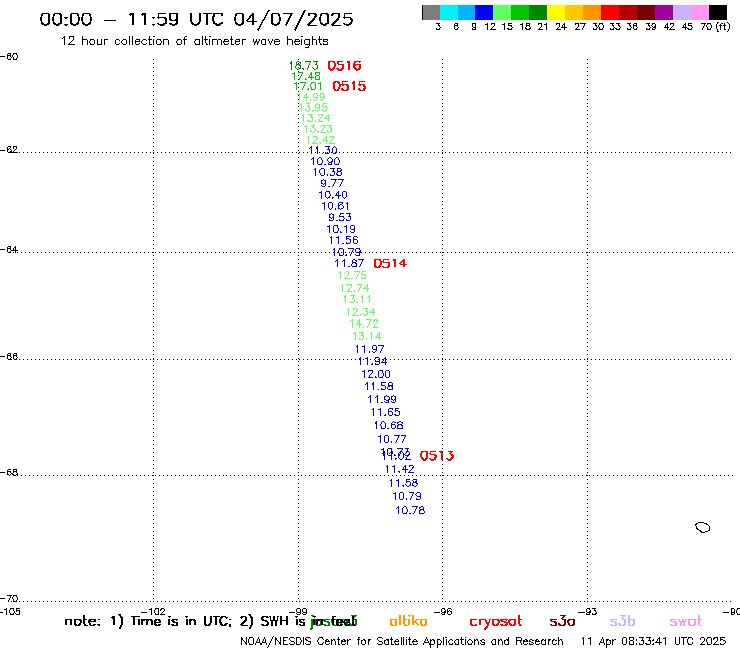Click the 0516 time stamp

pos(344,66)
